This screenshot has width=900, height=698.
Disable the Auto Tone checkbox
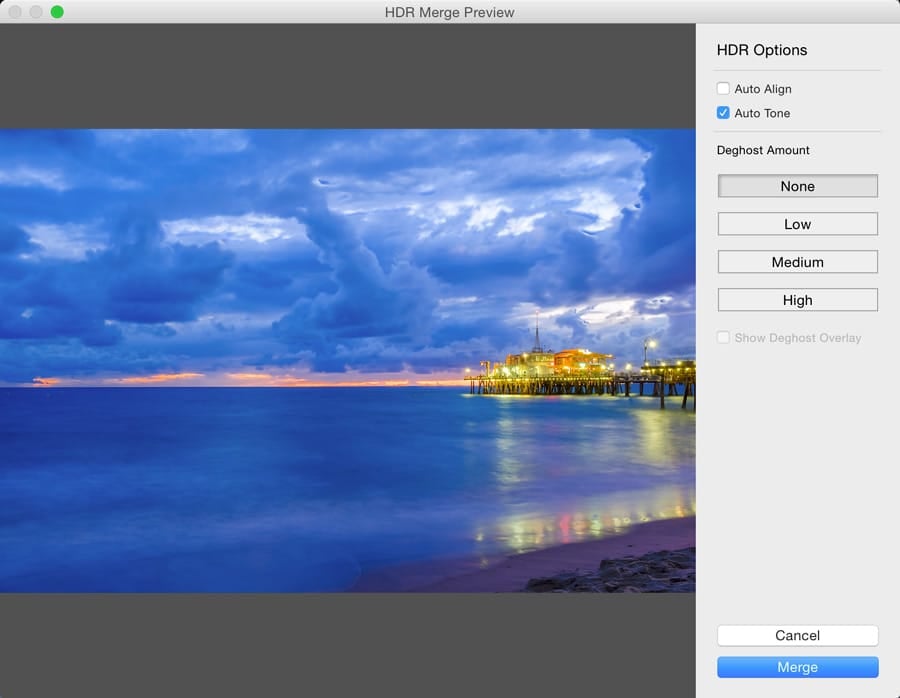(x=723, y=113)
